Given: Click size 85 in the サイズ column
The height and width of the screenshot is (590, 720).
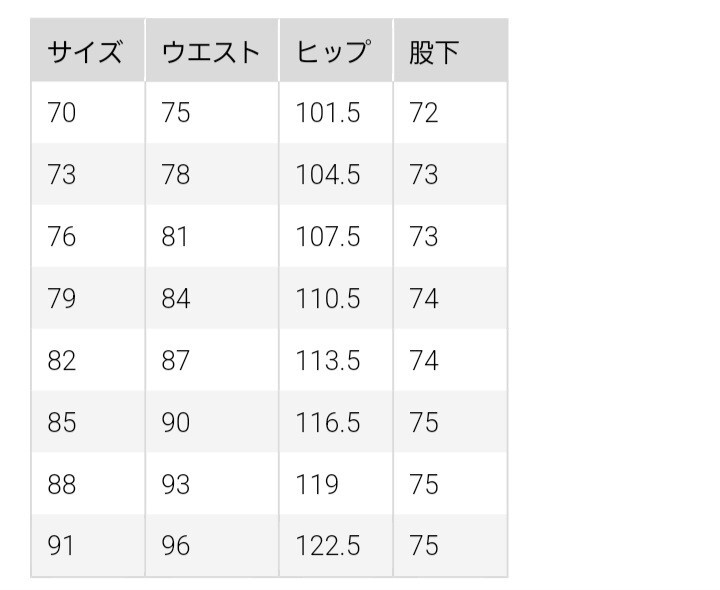Looking at the screenshot, I should (x=61, y=423).
